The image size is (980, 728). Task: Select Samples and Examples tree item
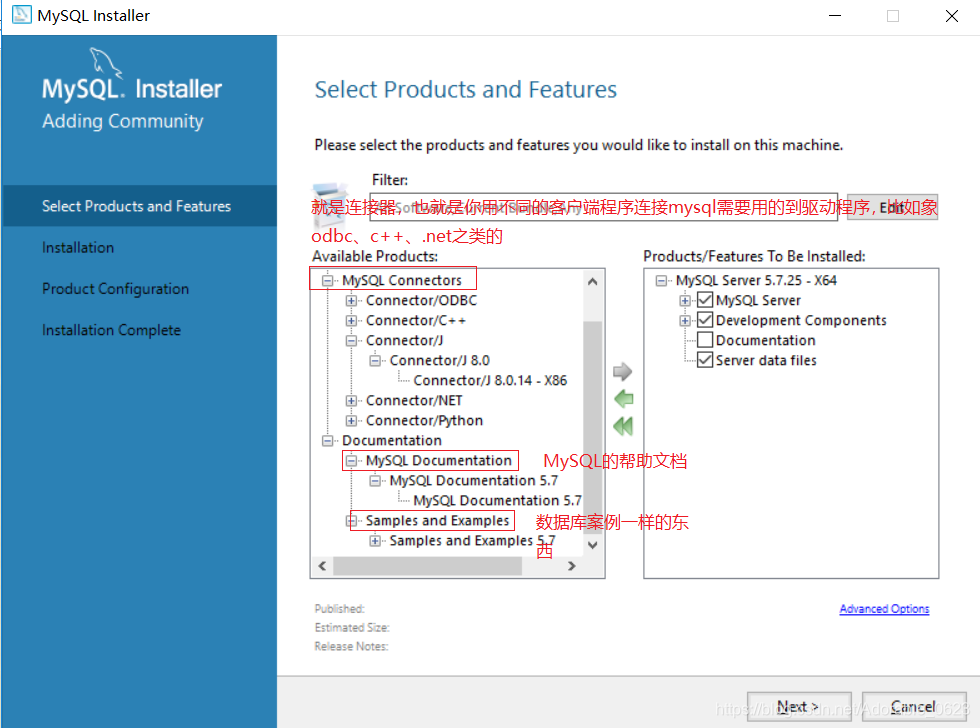coord(438,521)
